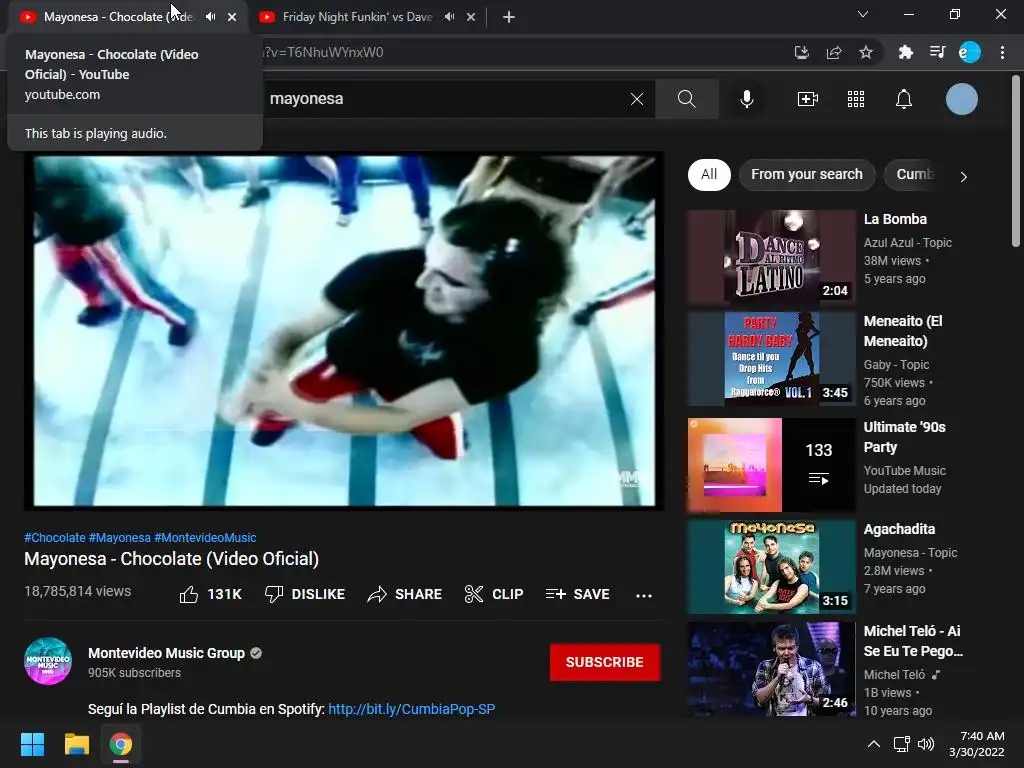The image size is (1024, 768).
Task: Open the YouTube account avatar menu
Action: (961, 99)
